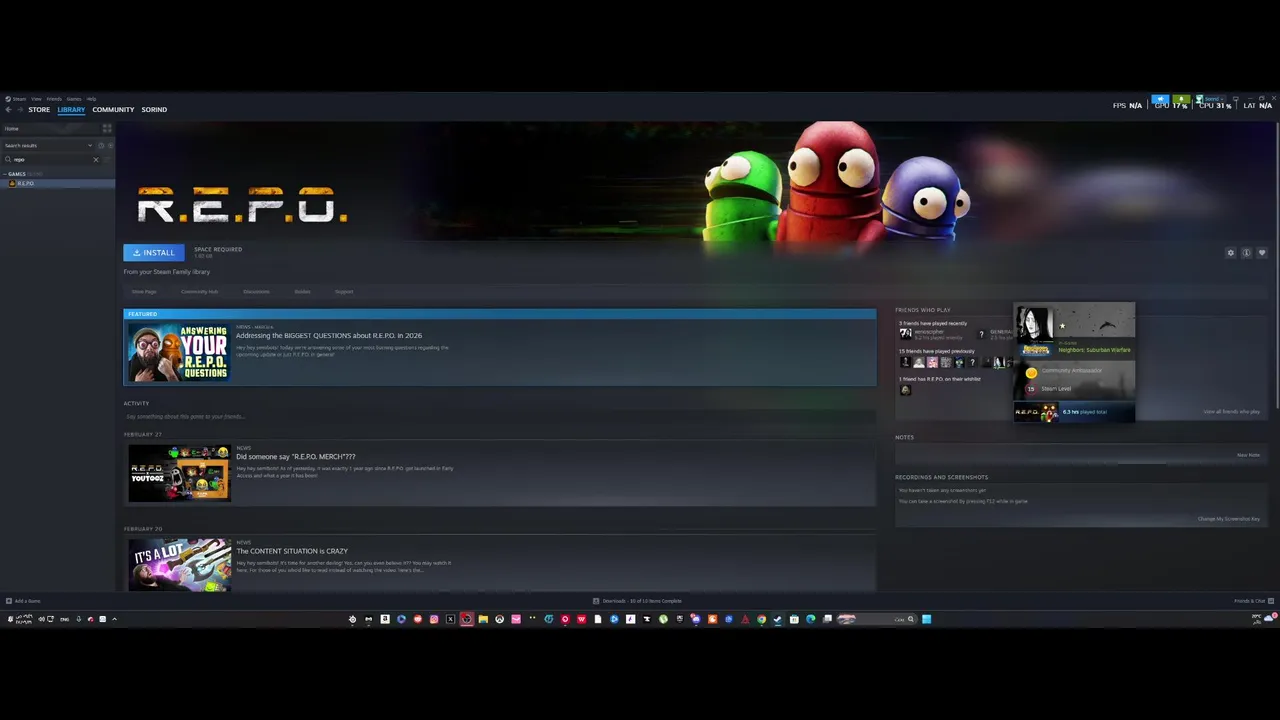
Task: Select the Library tab
Action: point(71,110)
